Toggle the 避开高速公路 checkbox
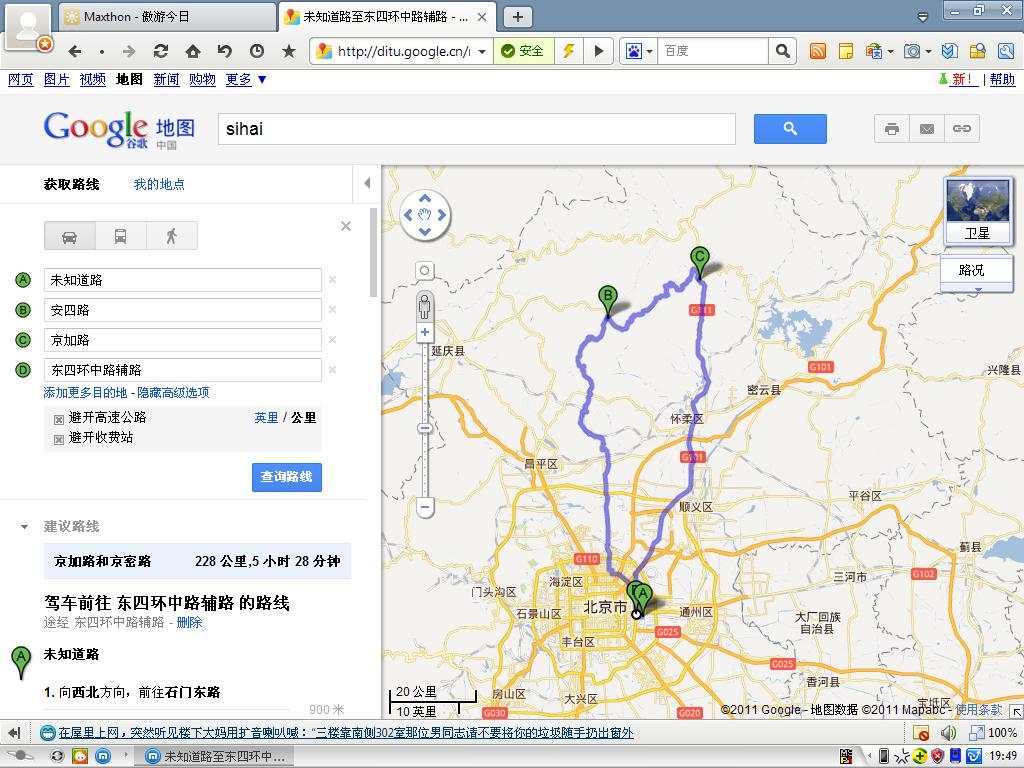The width and height of the screenshot is (1024, 768). [59, 419]
